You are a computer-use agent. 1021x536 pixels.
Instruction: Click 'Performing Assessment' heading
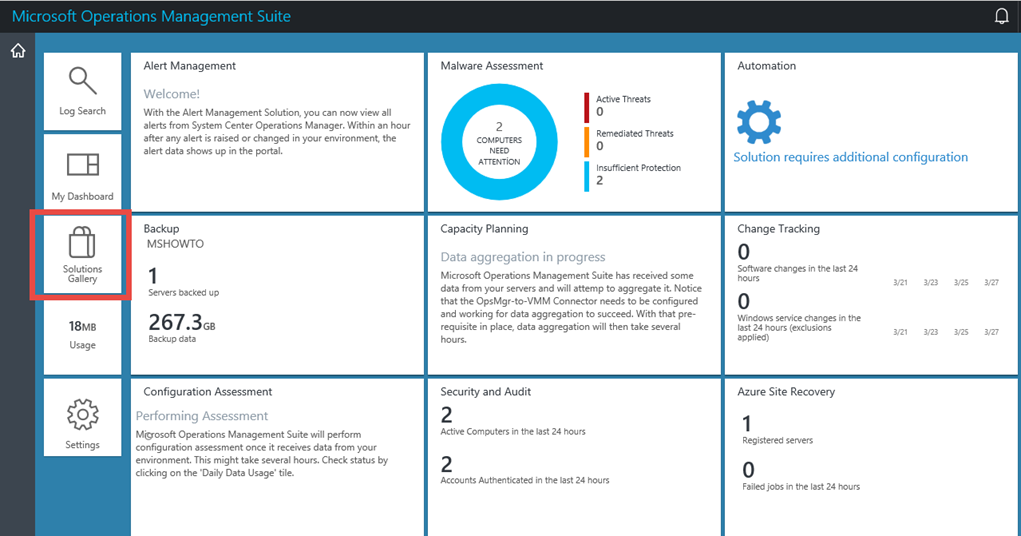202,416
